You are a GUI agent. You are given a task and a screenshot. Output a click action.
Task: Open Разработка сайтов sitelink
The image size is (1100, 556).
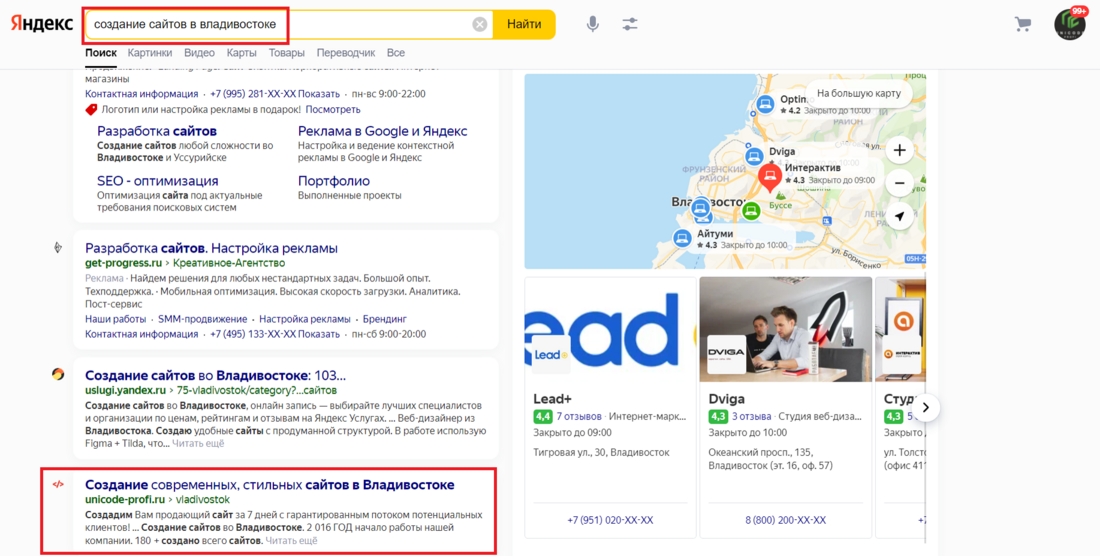[156, 131]
